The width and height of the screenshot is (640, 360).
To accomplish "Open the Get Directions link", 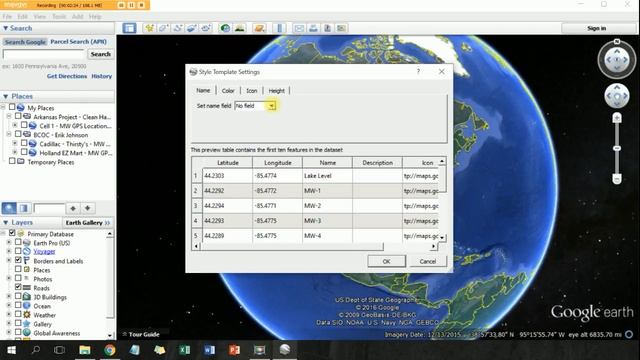I will (x=67, y=76).
